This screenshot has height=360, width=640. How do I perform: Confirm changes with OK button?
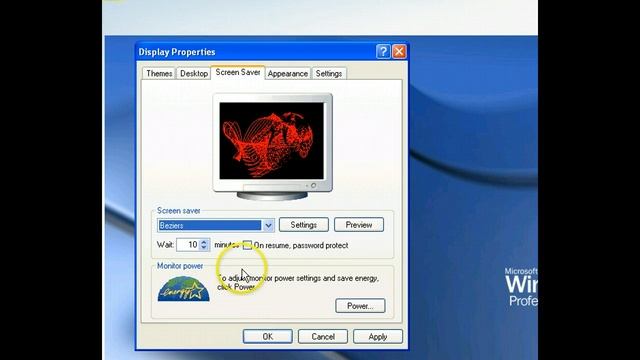(268, 336)
